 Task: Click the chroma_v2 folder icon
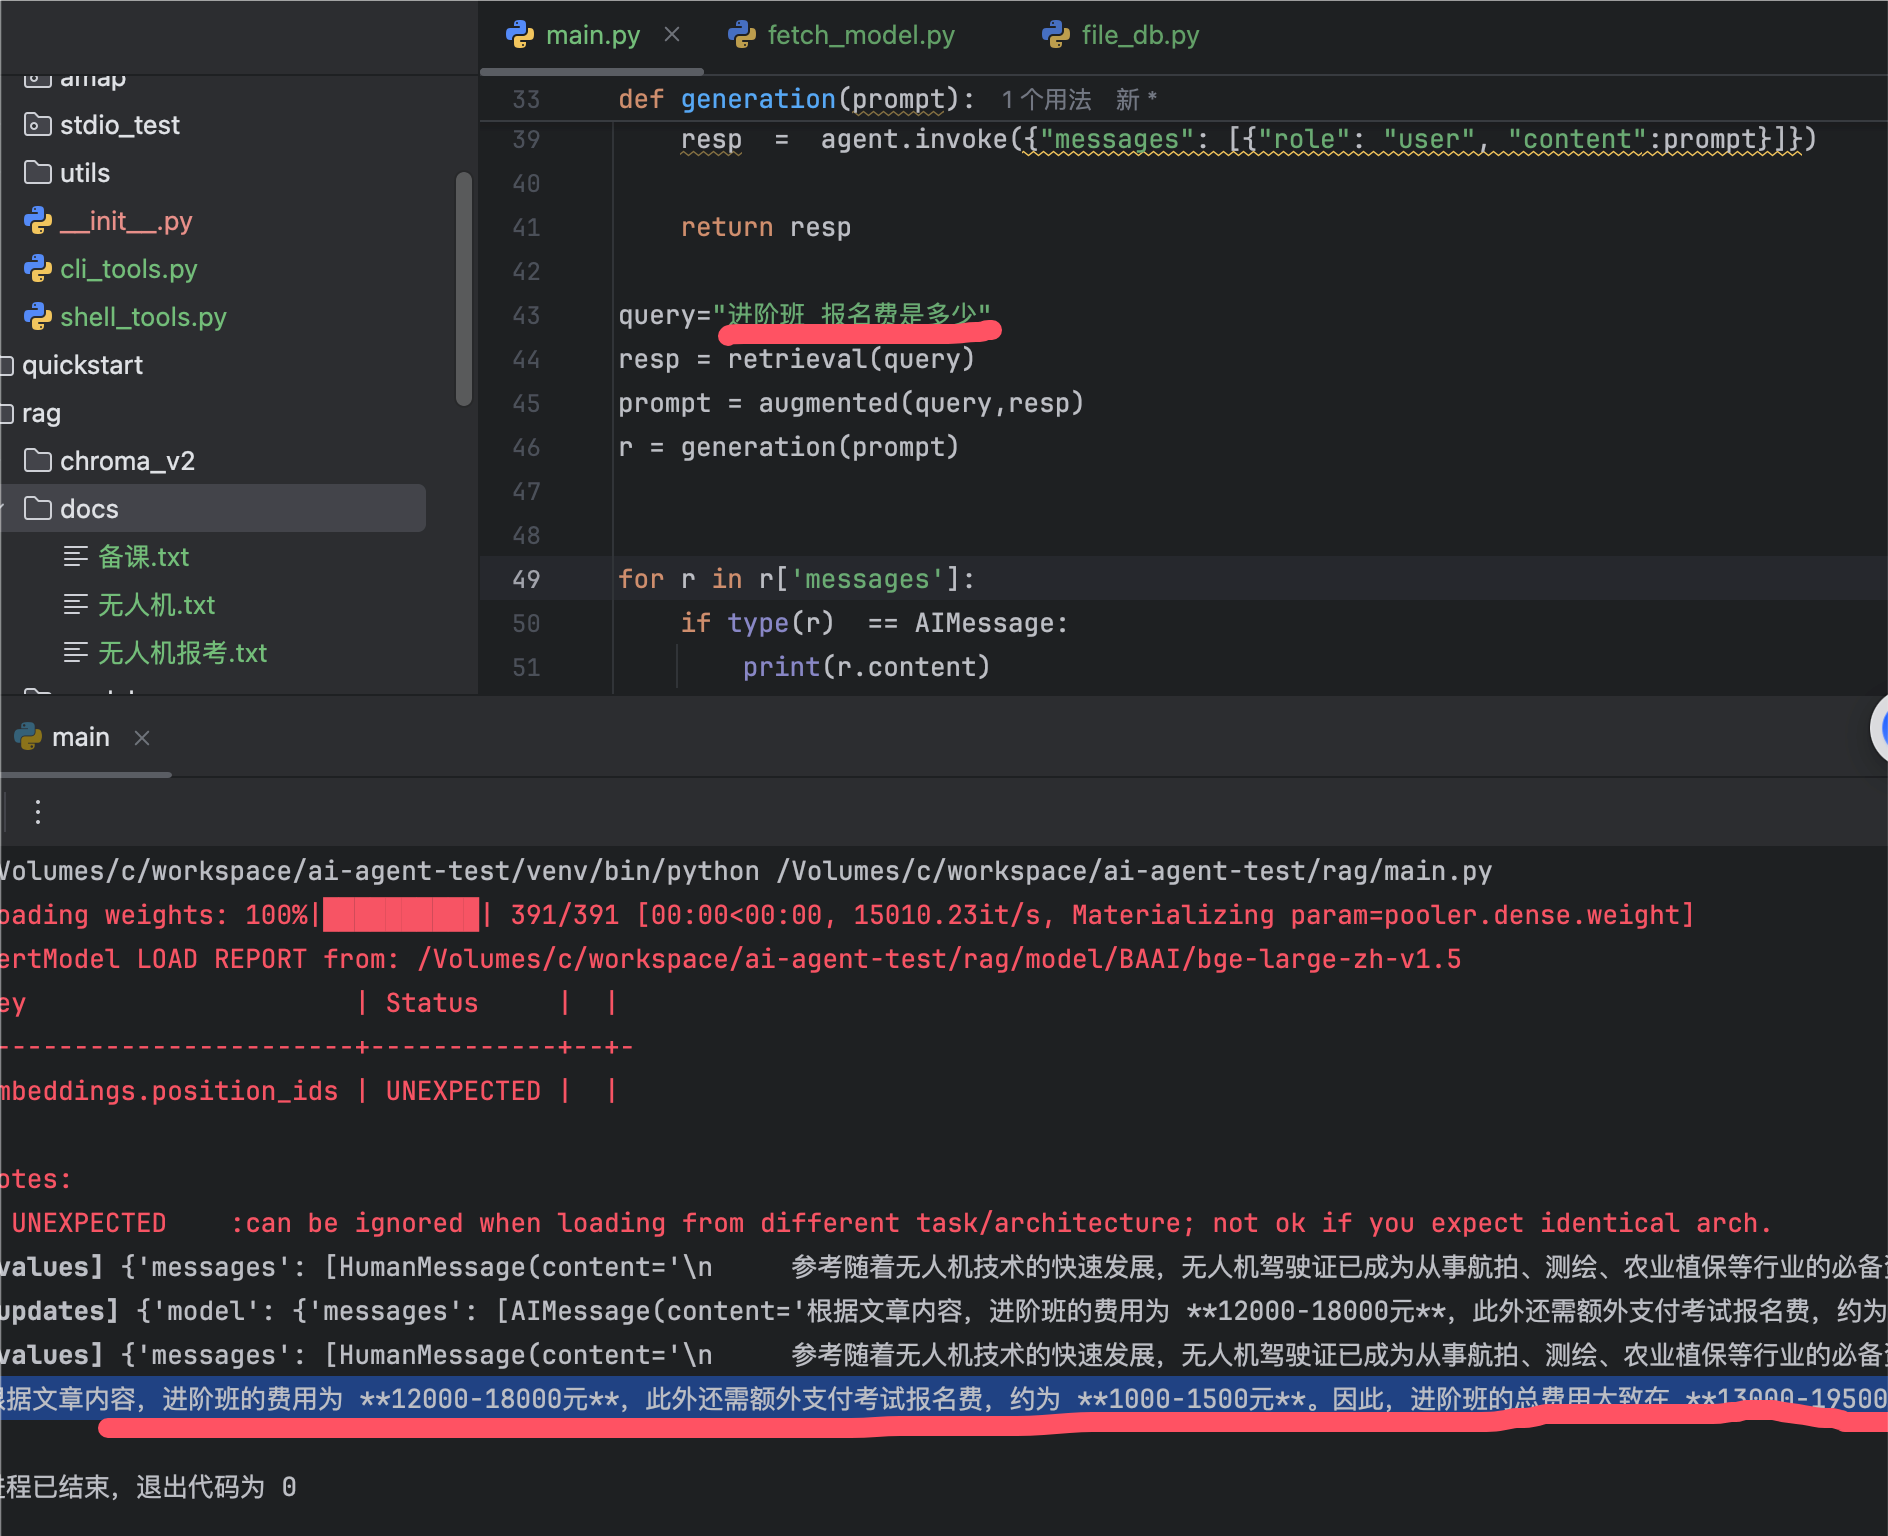pyautogui.click(x=38, y=461)
